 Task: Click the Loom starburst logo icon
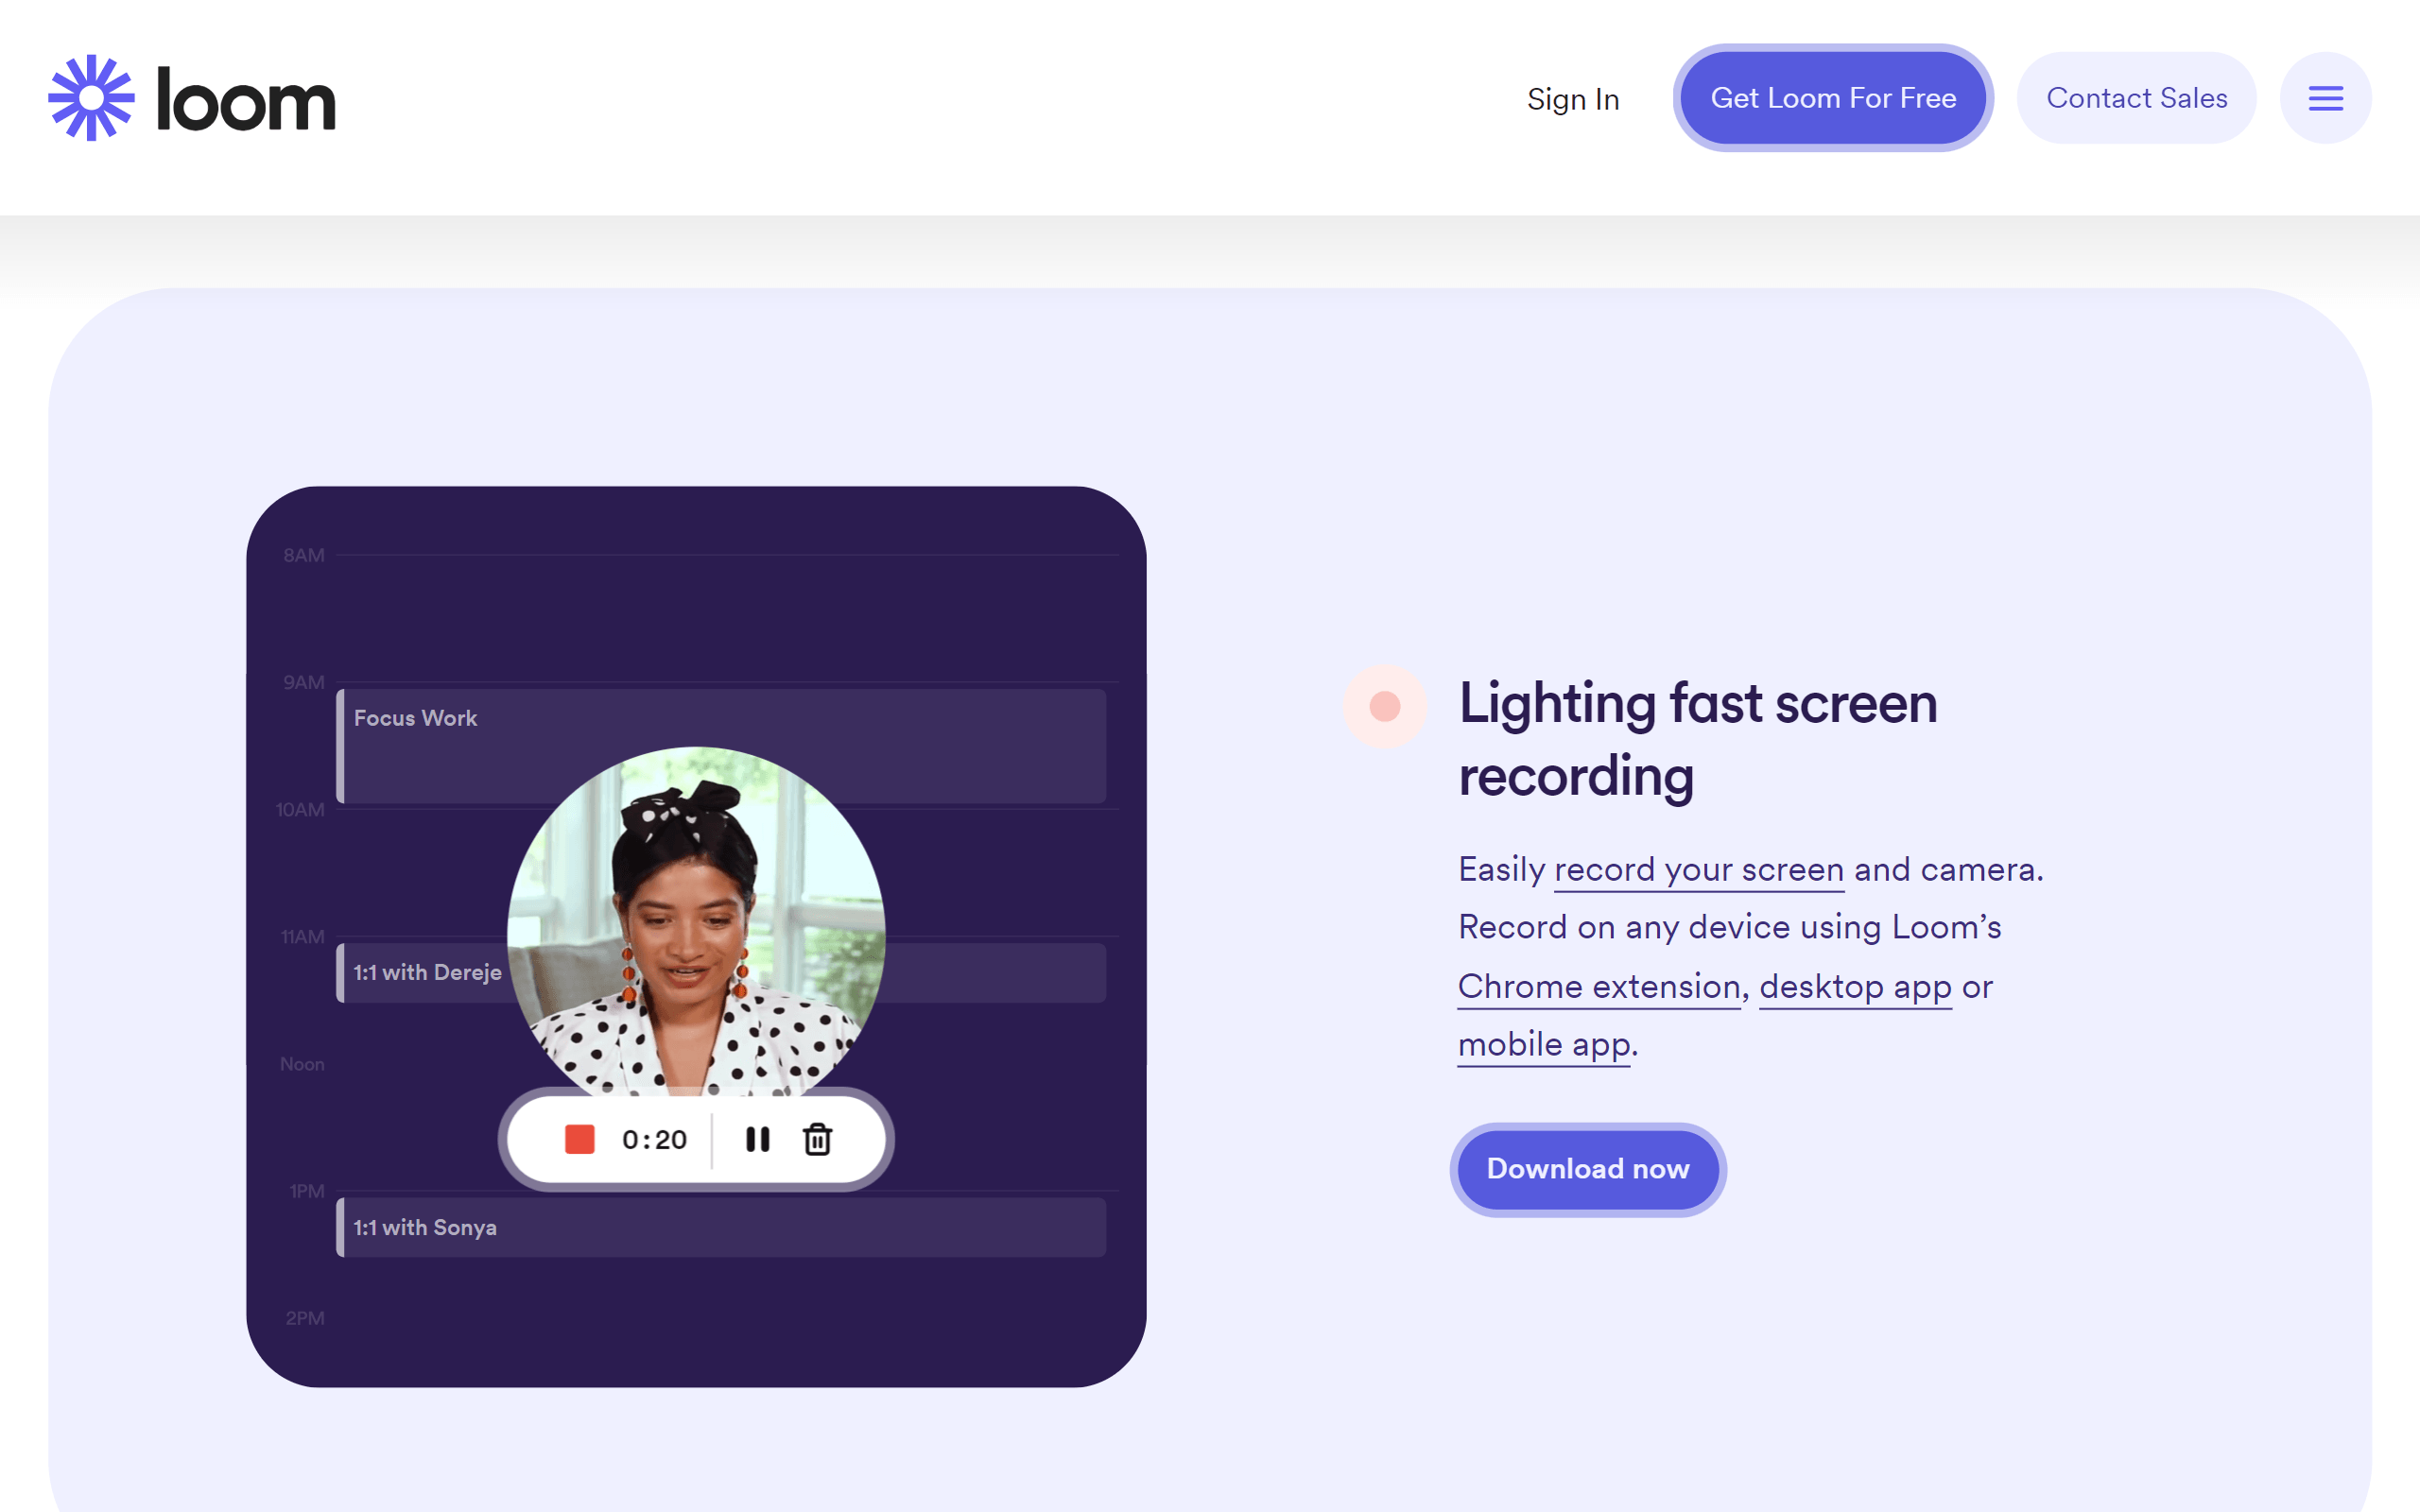pos(91,98)
